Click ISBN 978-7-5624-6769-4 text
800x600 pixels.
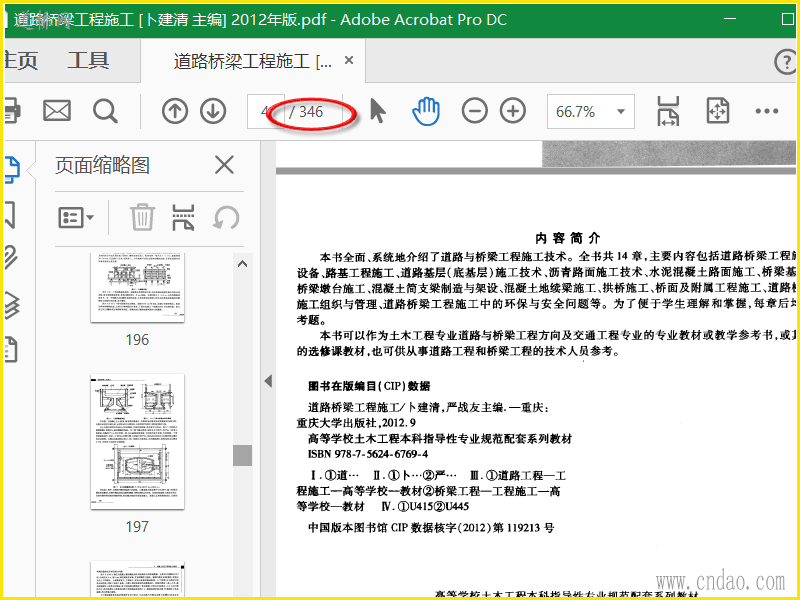pos(368,454)
